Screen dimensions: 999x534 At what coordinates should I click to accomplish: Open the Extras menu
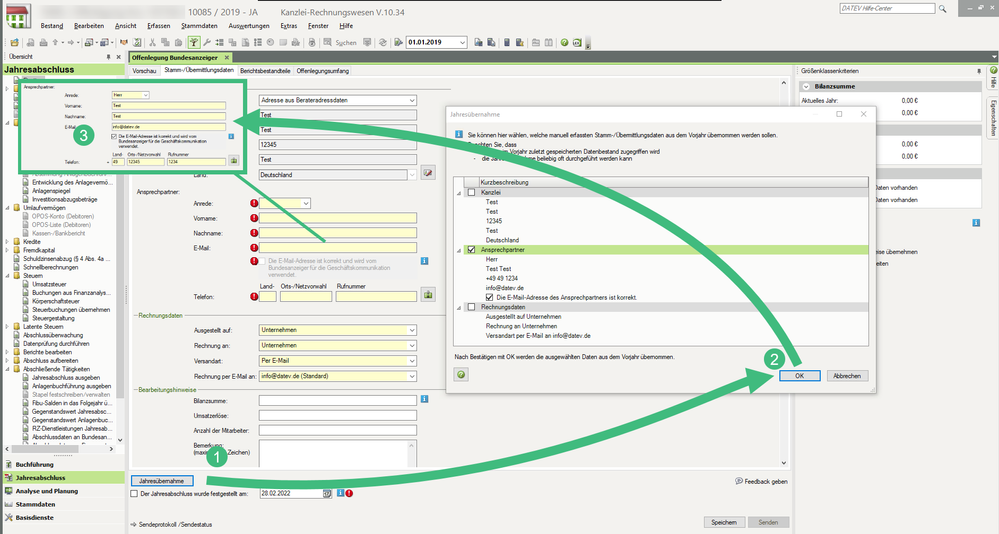[289, 25]
